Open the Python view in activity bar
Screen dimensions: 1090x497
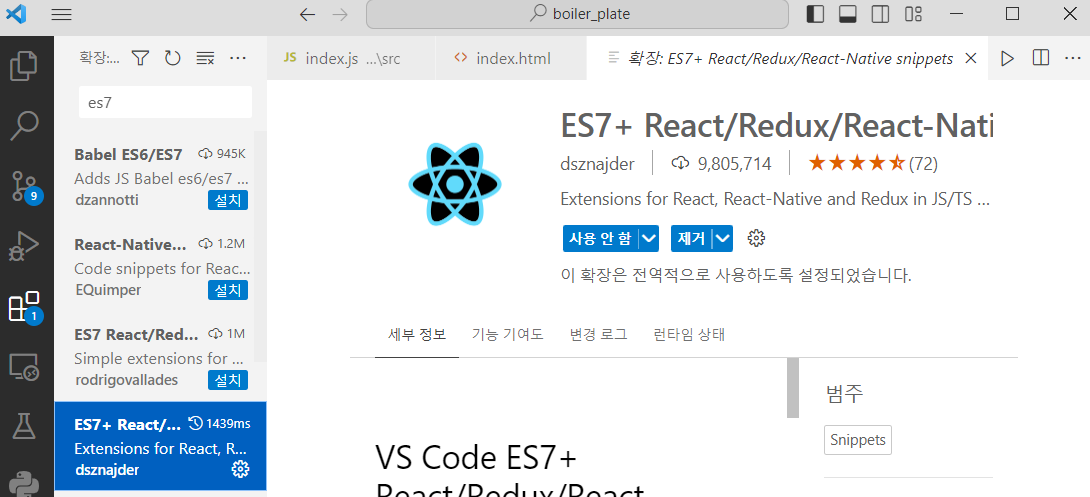[x=26, y=482]
